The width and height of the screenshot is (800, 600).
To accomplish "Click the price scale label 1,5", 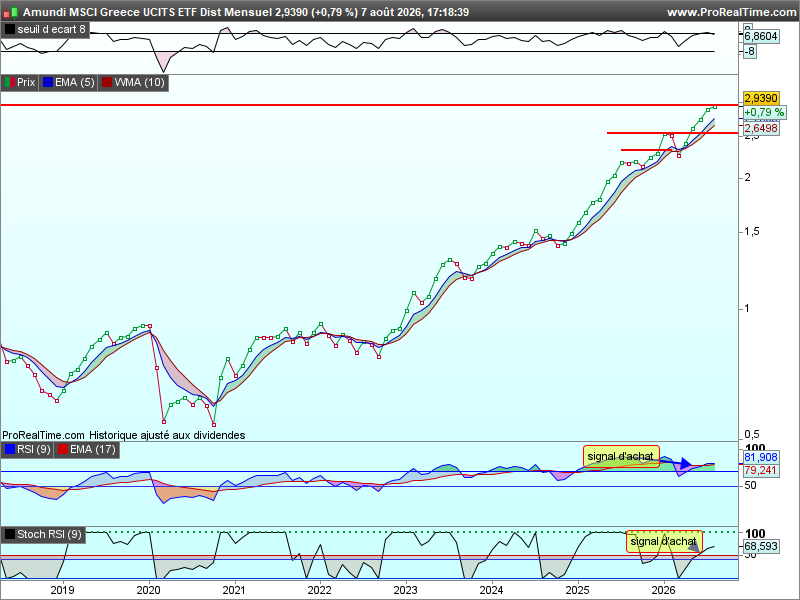I will (752, 232).
